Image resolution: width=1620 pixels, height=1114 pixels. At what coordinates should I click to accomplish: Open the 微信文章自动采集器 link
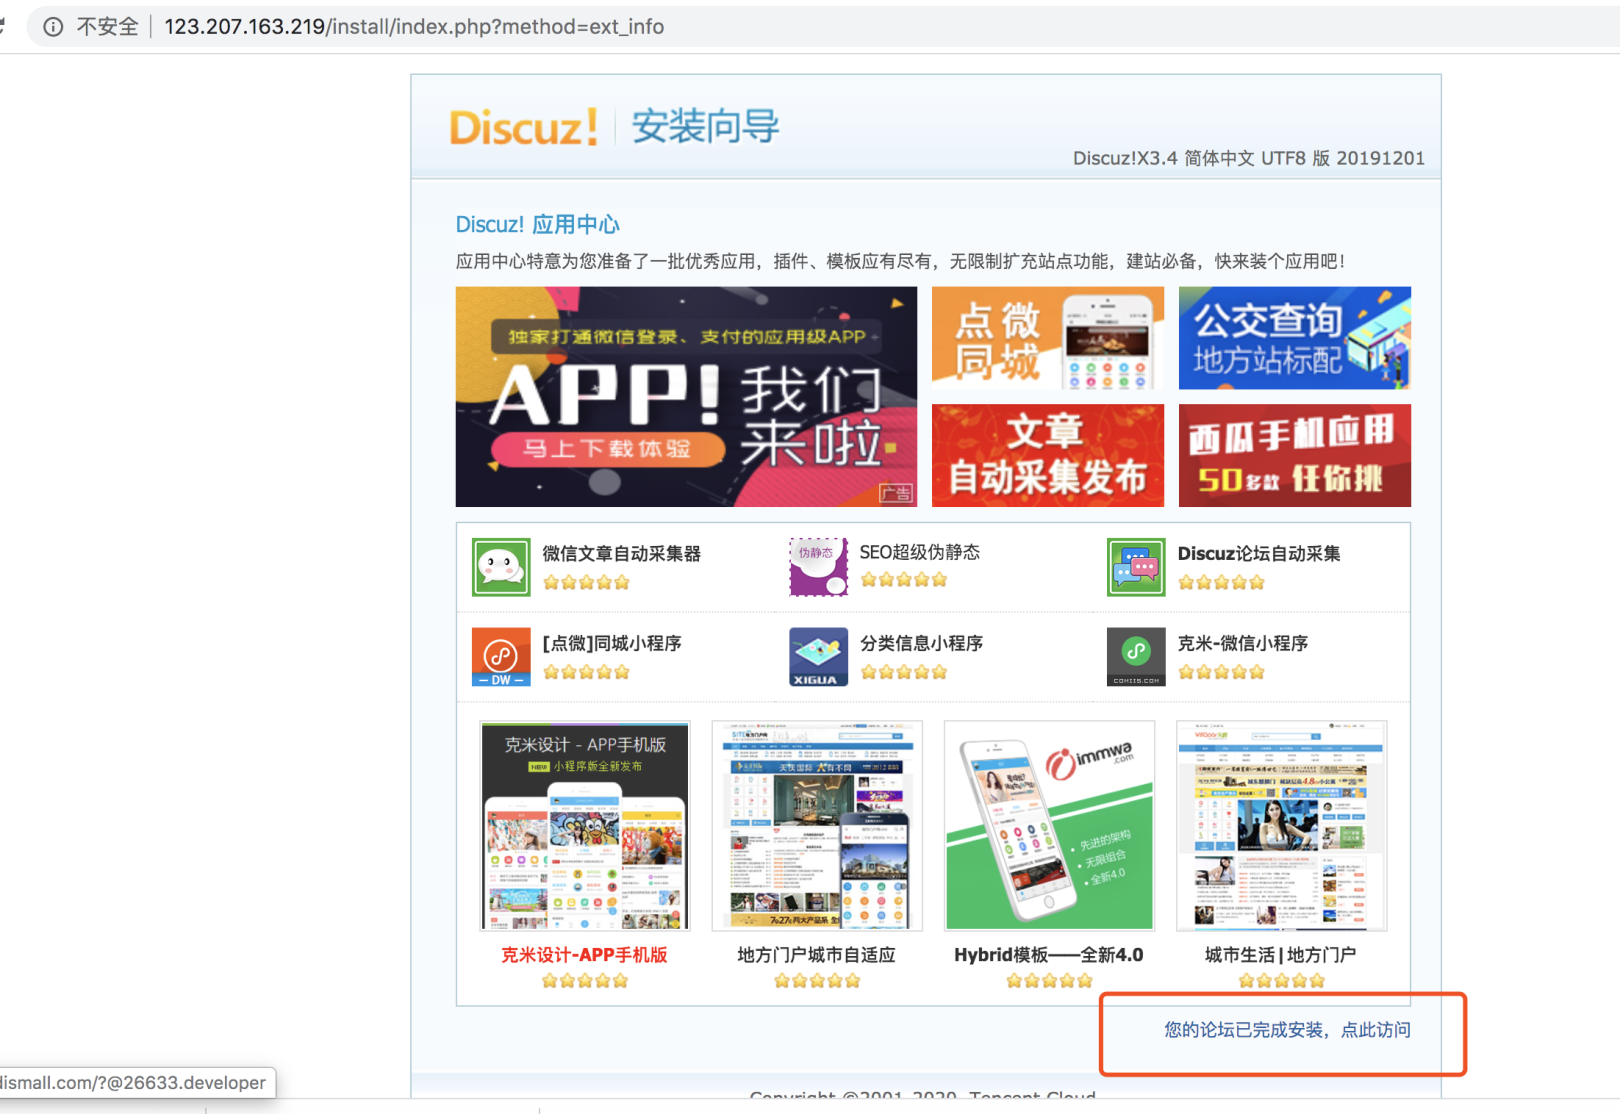[x=621, y=553]
